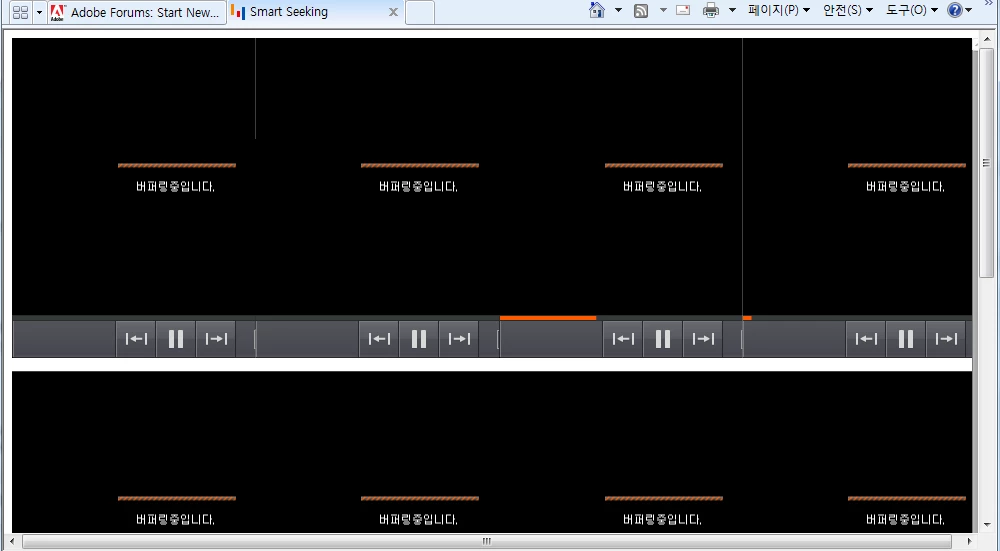This screenshot has height=551, width=1000.
Task: Open the Quick Tabs grid view
Action: [x=20, y=12]
